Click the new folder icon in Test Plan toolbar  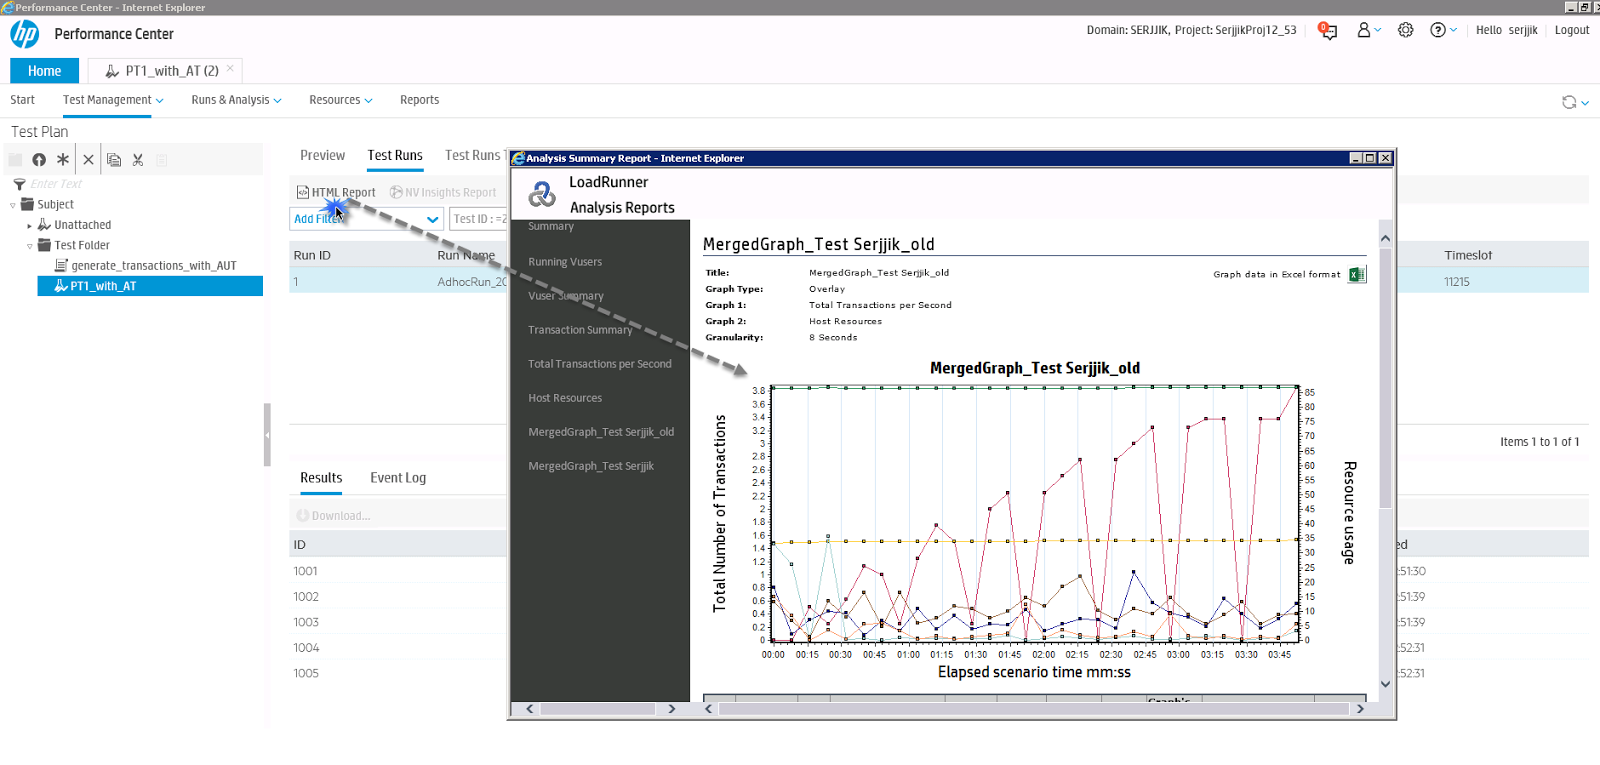point(15,160)
